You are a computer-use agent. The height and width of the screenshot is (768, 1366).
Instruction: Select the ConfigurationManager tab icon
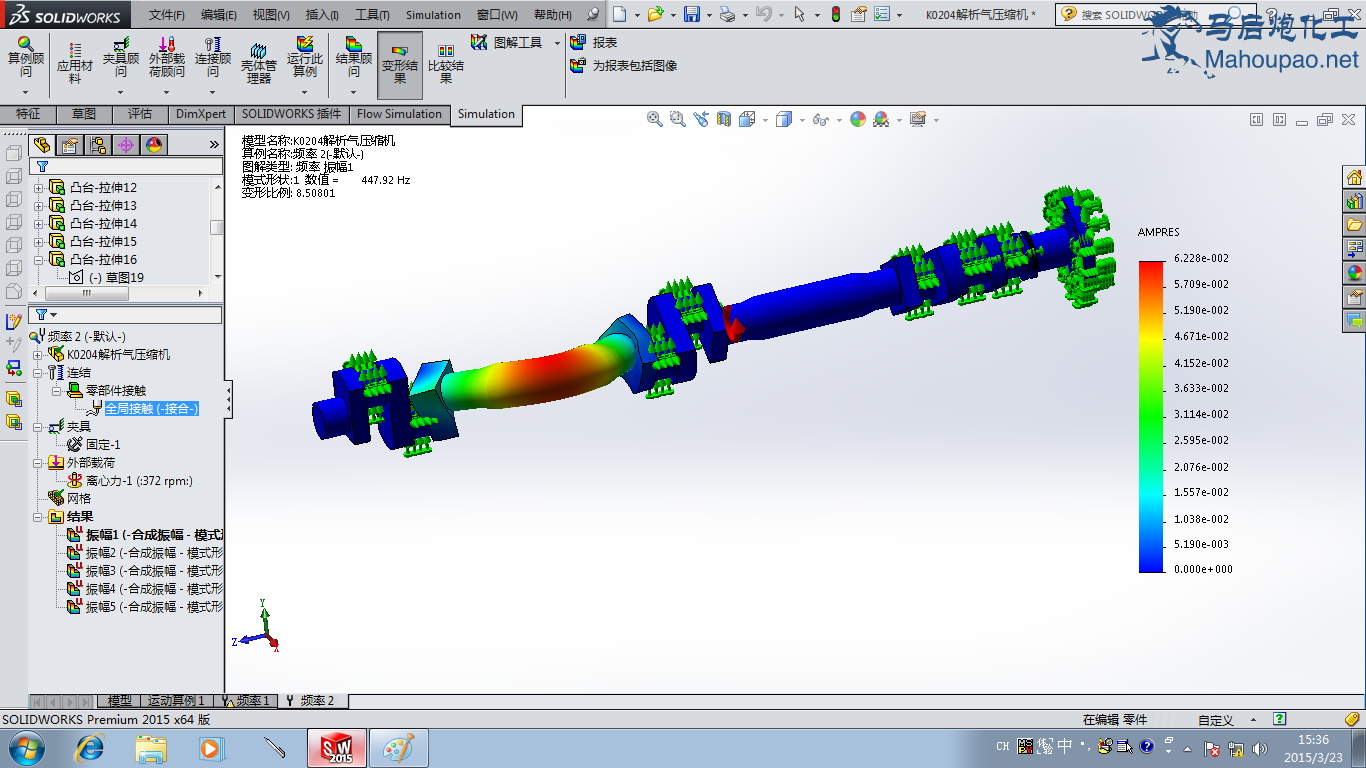tap(97, 145)
